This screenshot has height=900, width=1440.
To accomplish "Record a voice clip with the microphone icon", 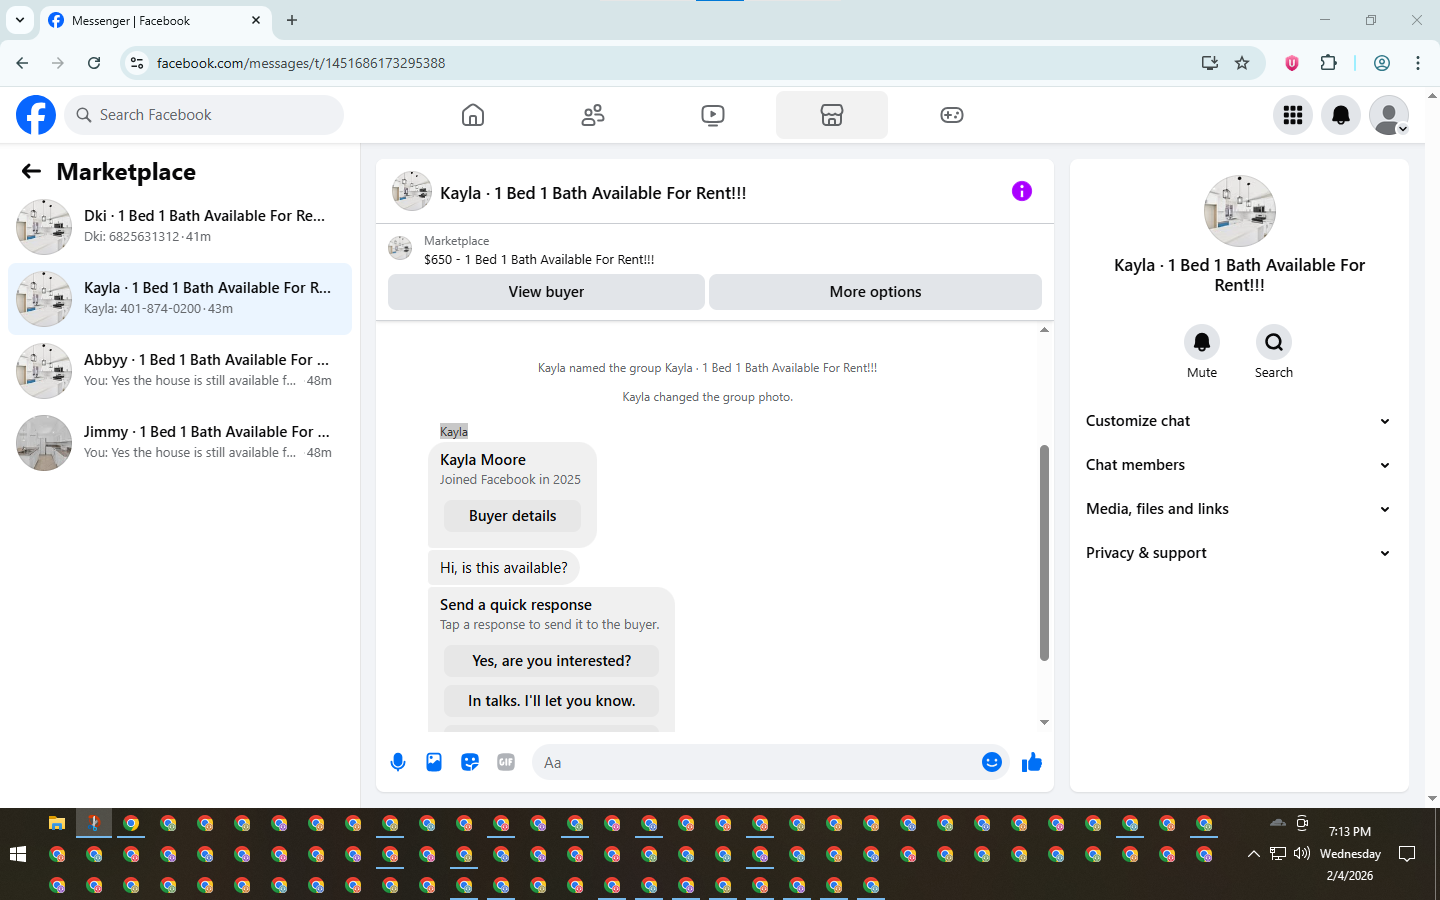I will (x=398, y=762).
